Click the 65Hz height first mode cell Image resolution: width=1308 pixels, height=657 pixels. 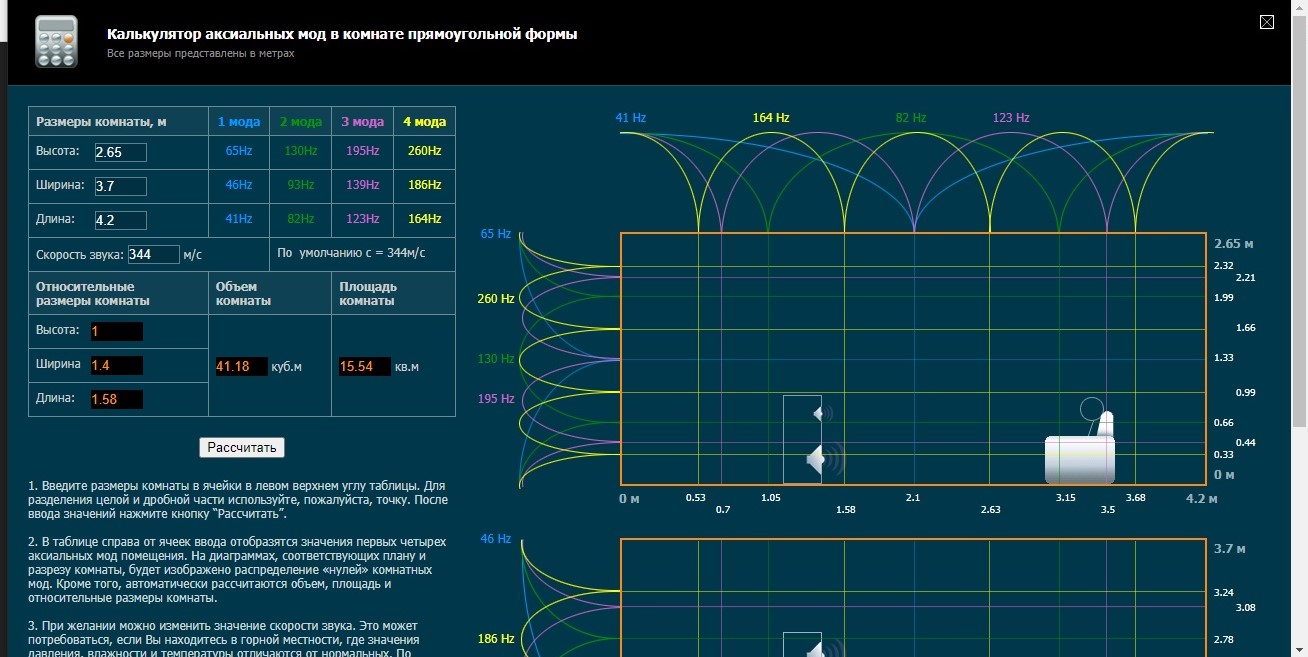pyautogui.click(x=239, y=151)
